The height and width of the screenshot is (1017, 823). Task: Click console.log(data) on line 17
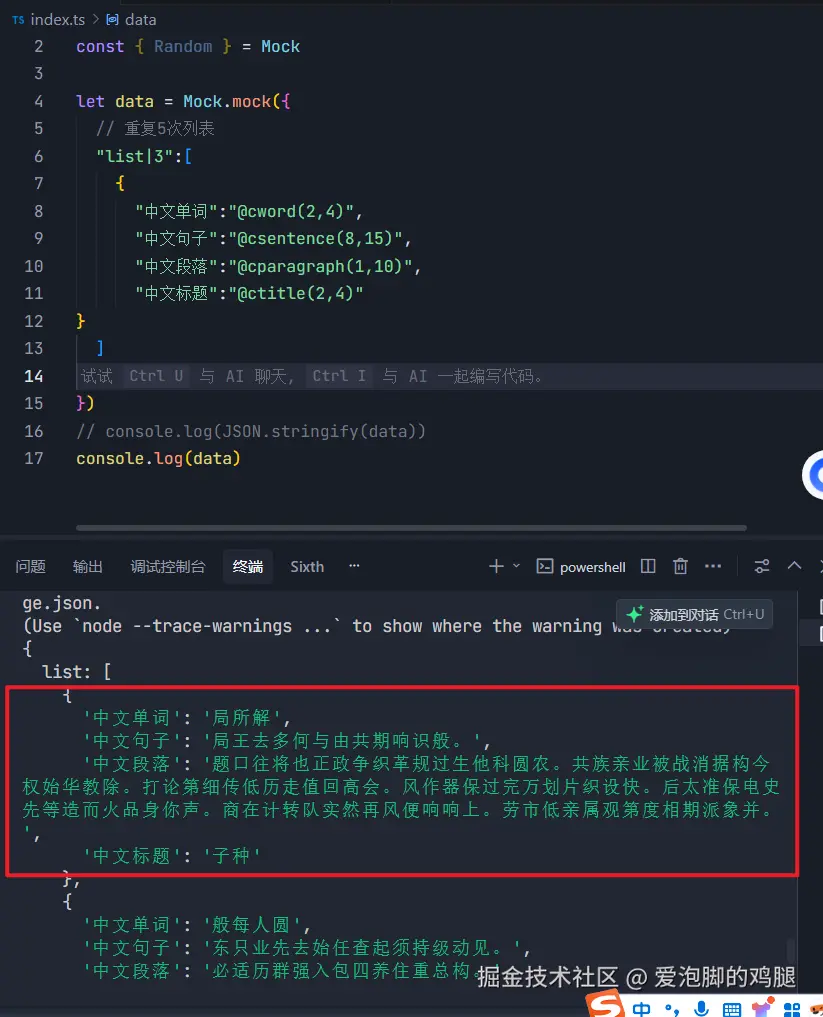click(158, 459)
